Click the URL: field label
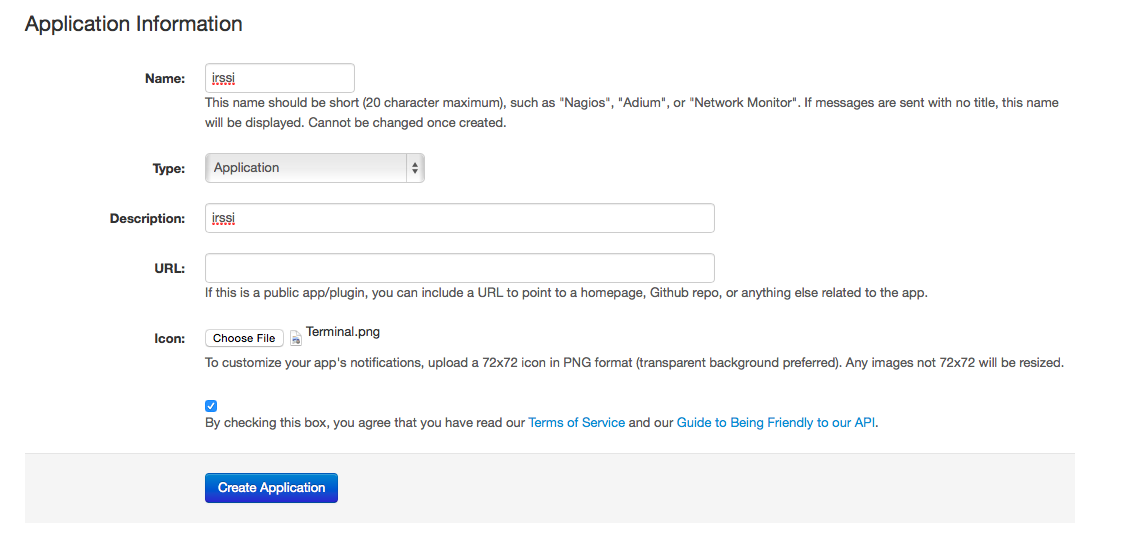Viewport: 1126px width, 551px height. click(170, 268)
